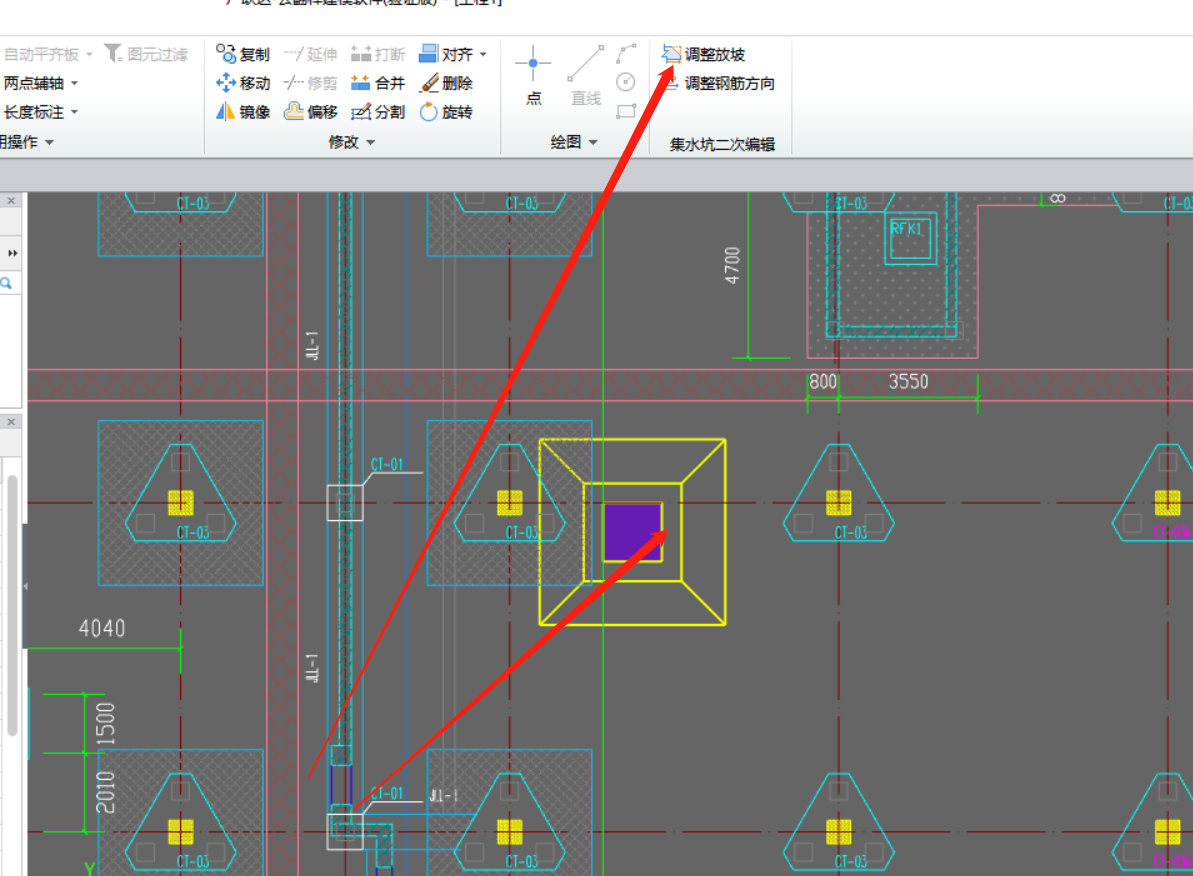
Task: Click the 复制 (copy) tool icon
Action: 226,54
